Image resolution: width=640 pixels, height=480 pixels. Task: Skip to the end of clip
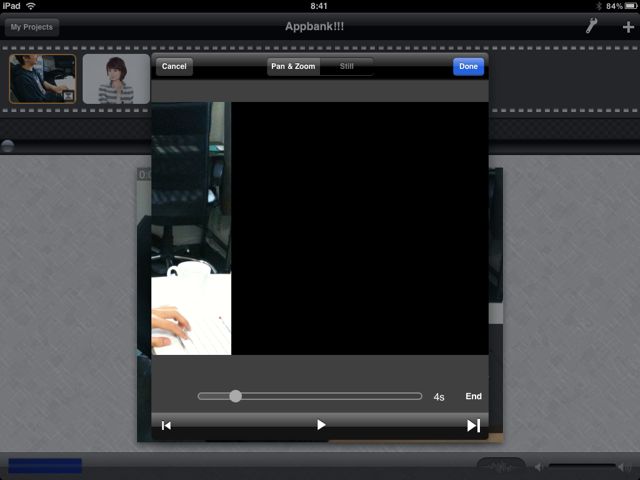click(473, 425)
